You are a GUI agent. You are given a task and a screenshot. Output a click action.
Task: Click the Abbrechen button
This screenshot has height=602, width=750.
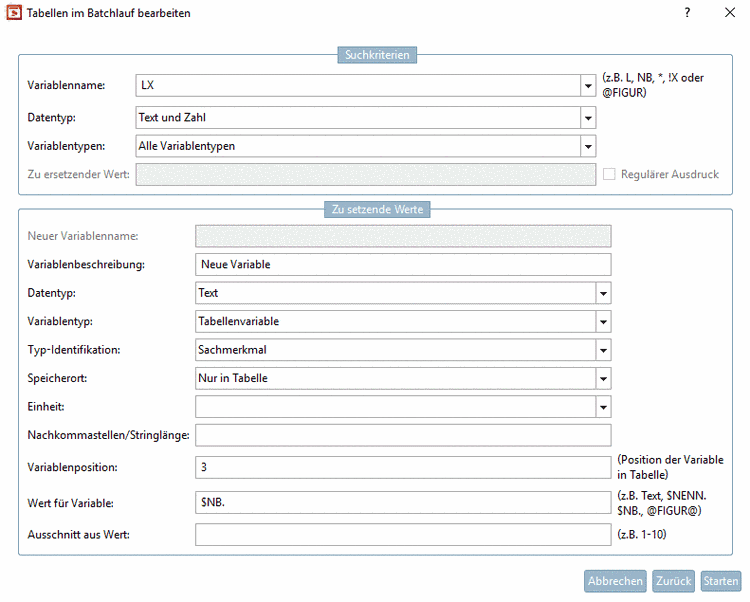coord(615,581)
